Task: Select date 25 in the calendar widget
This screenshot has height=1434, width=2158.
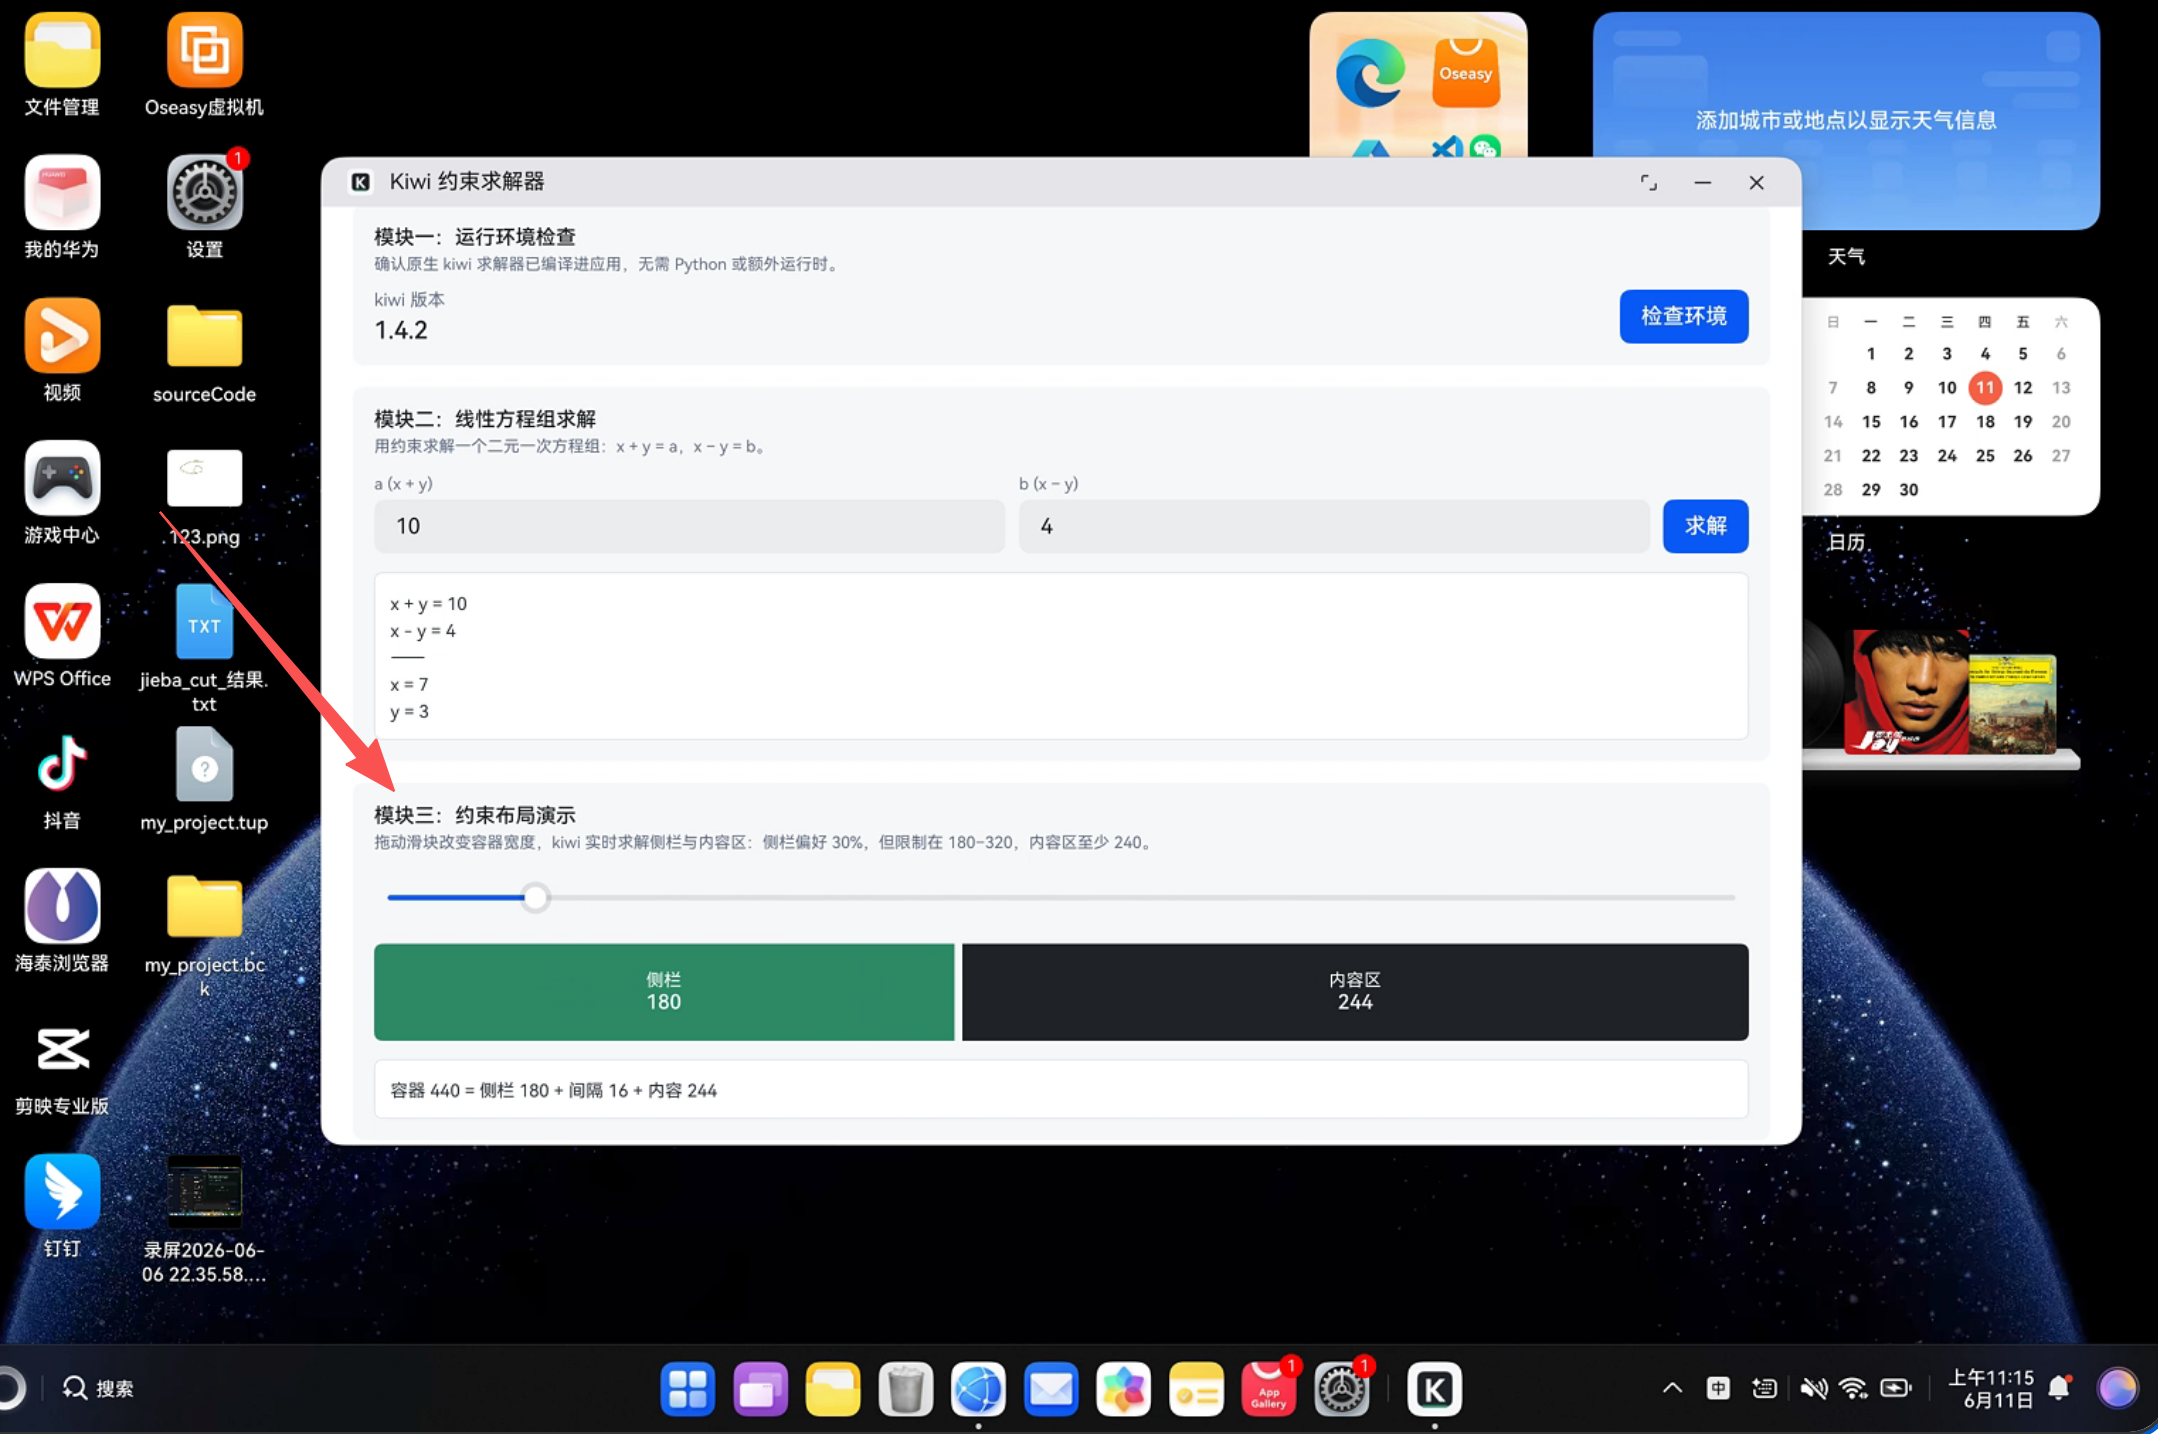Action: tap(1985, 455)
